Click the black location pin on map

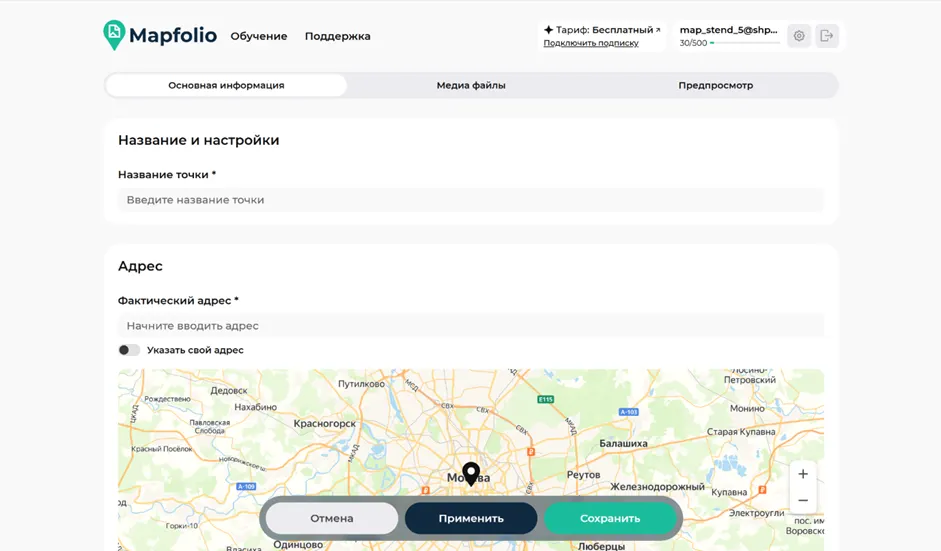coord(471,474)
